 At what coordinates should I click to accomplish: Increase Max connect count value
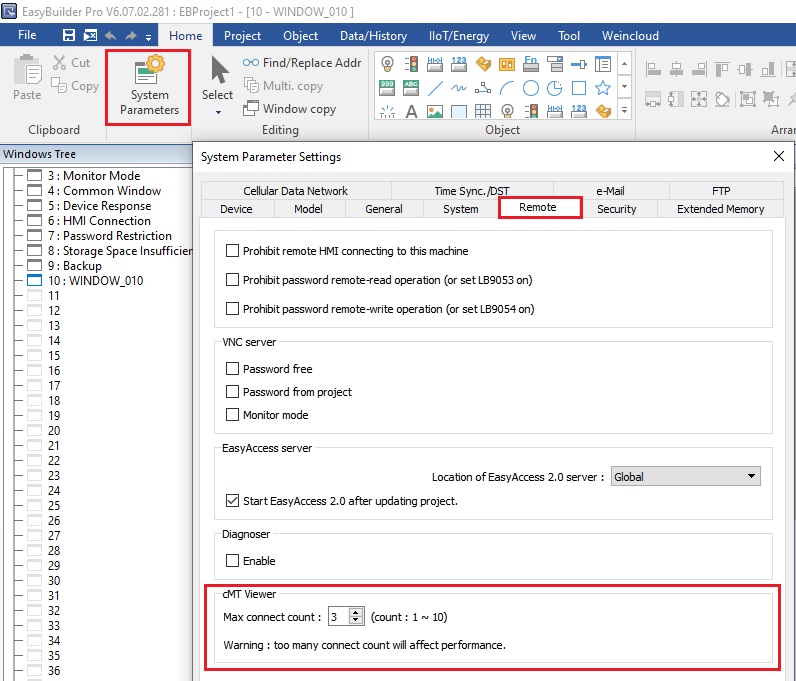coord(356,612)
